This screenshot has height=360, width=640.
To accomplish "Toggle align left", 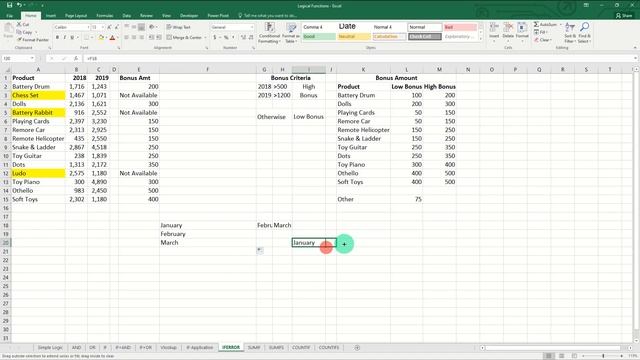I will [127, 38].
